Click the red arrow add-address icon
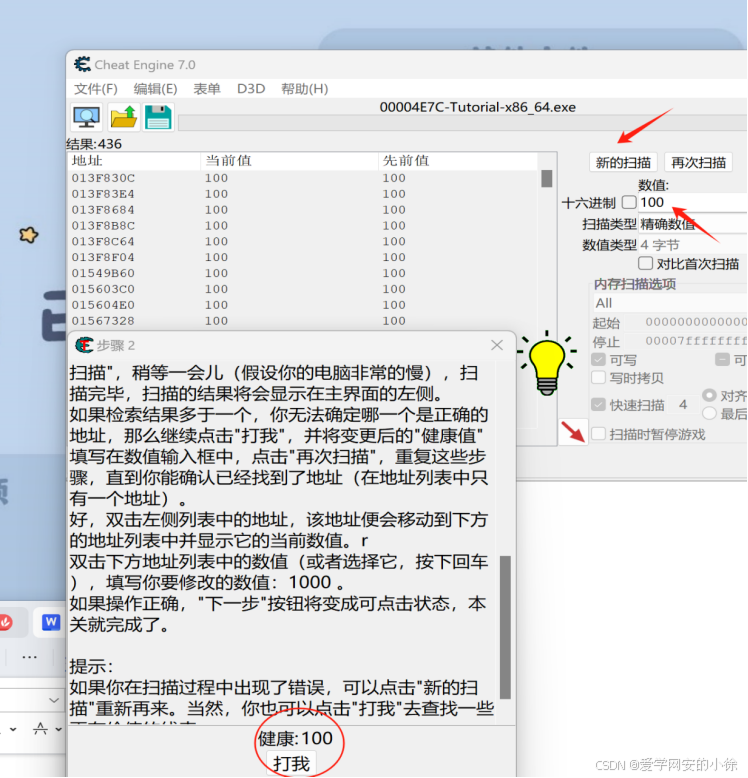The image size is (748, 778). pyautogui.click(x=573, y=432)
